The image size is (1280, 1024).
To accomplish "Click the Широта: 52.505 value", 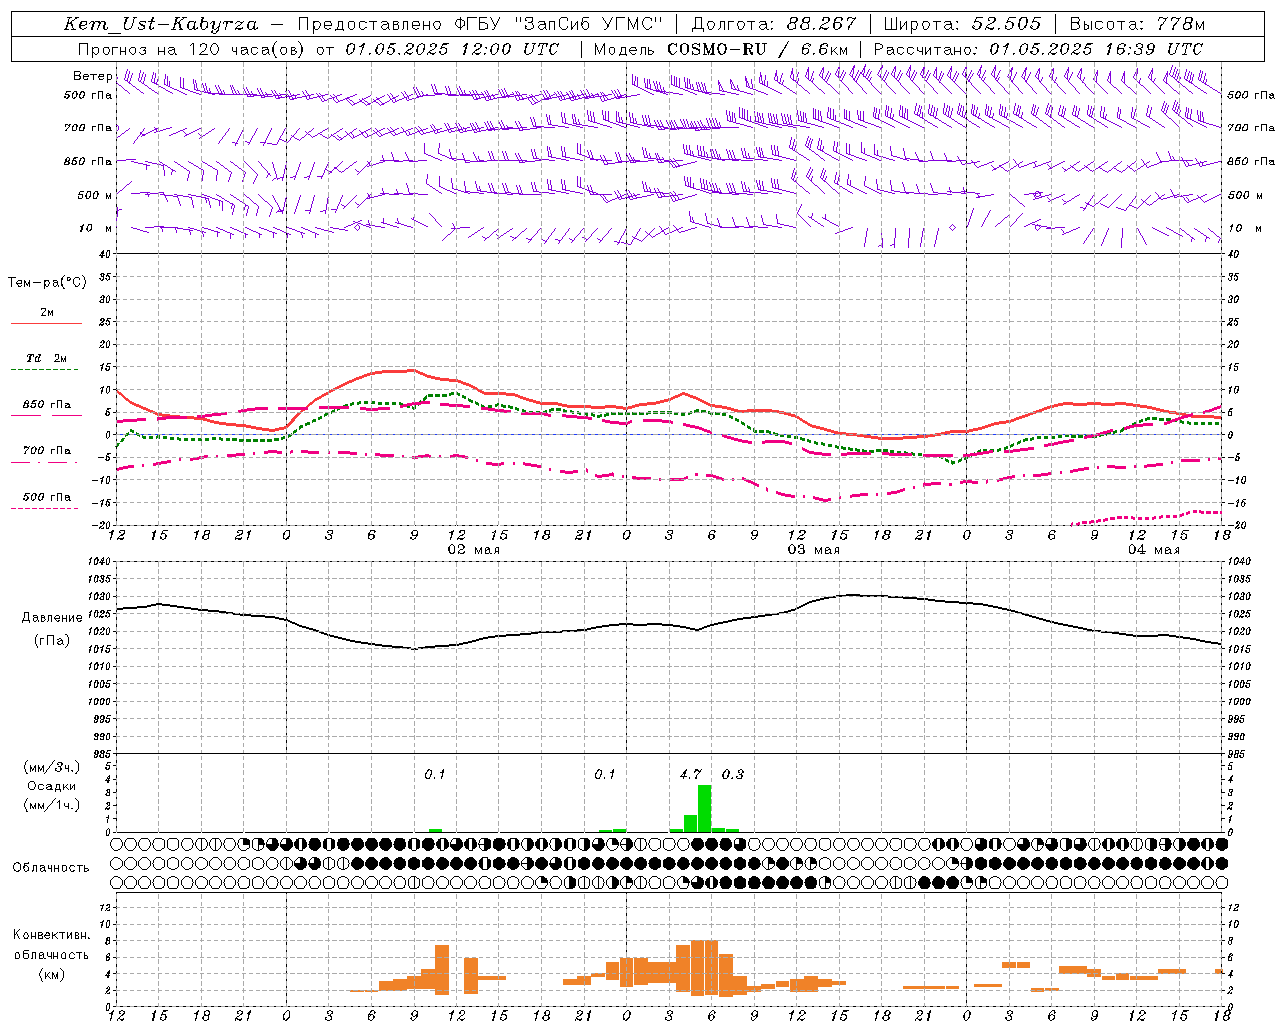I will [x=962, y=24].
